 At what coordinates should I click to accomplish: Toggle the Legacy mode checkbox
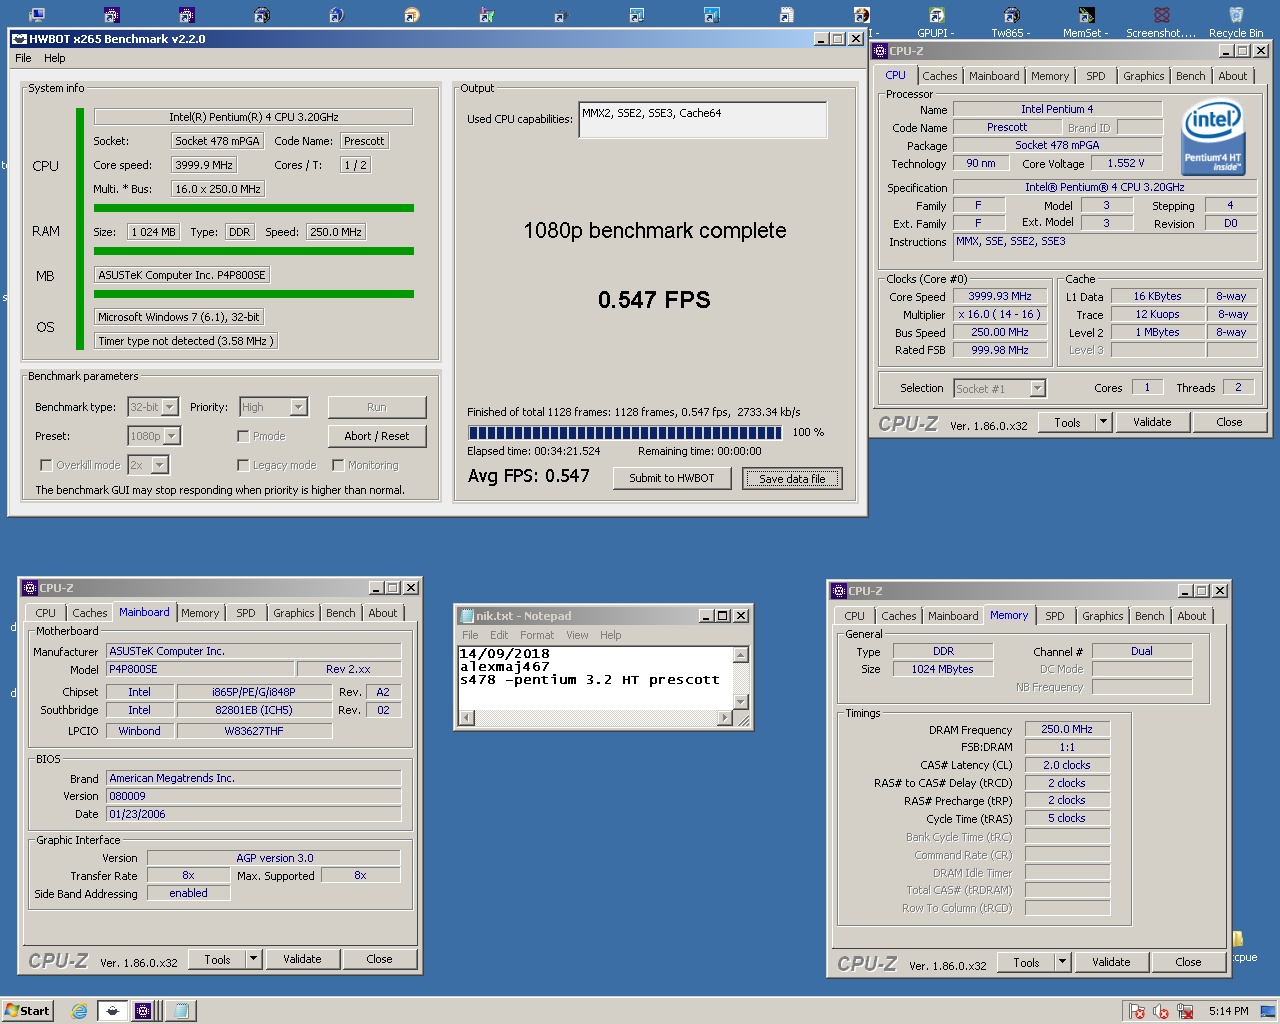tap(243, 465)
